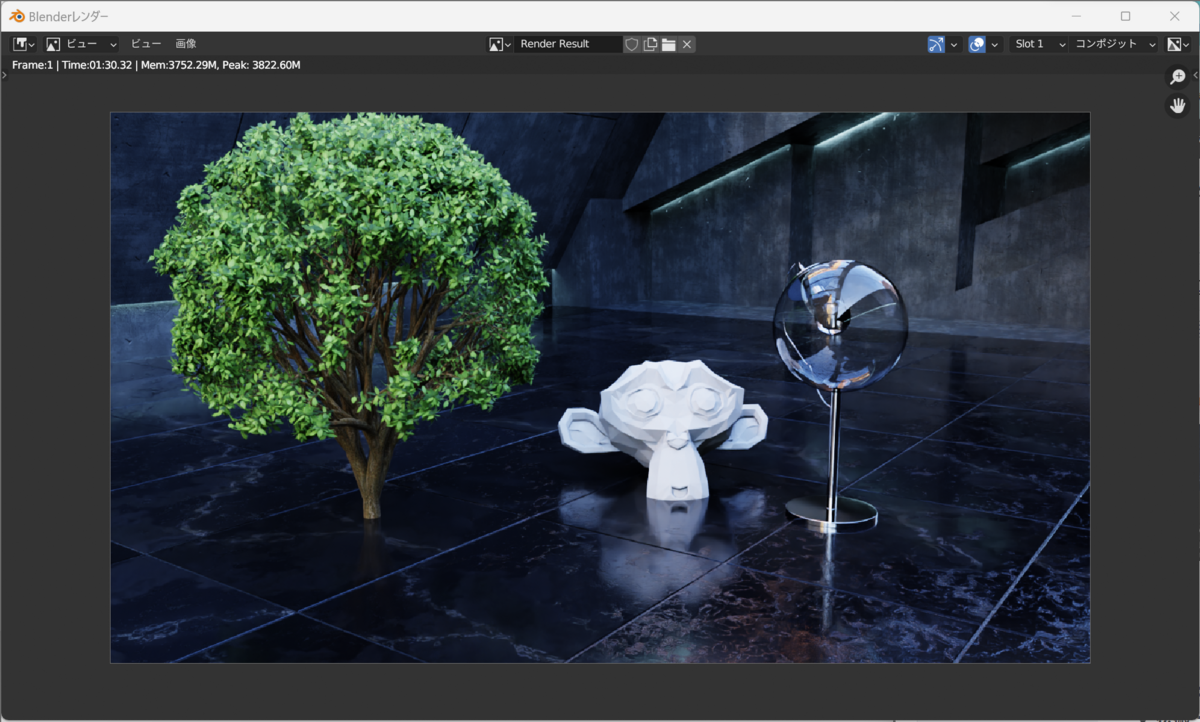
Task: Click the Time:01:30.32 render time text
Action: 97,65
